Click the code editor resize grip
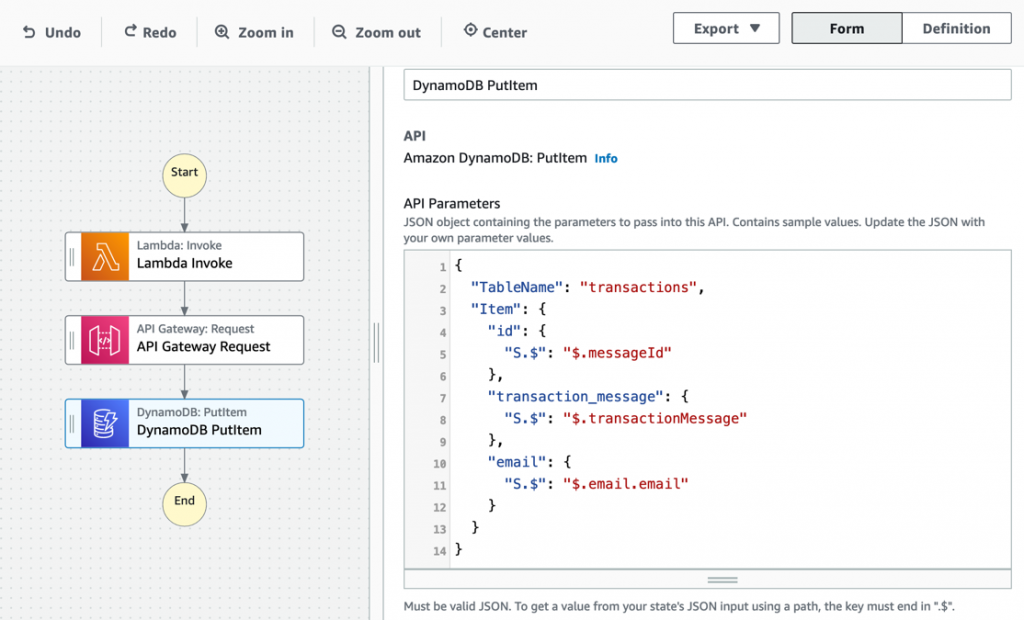 722,579
